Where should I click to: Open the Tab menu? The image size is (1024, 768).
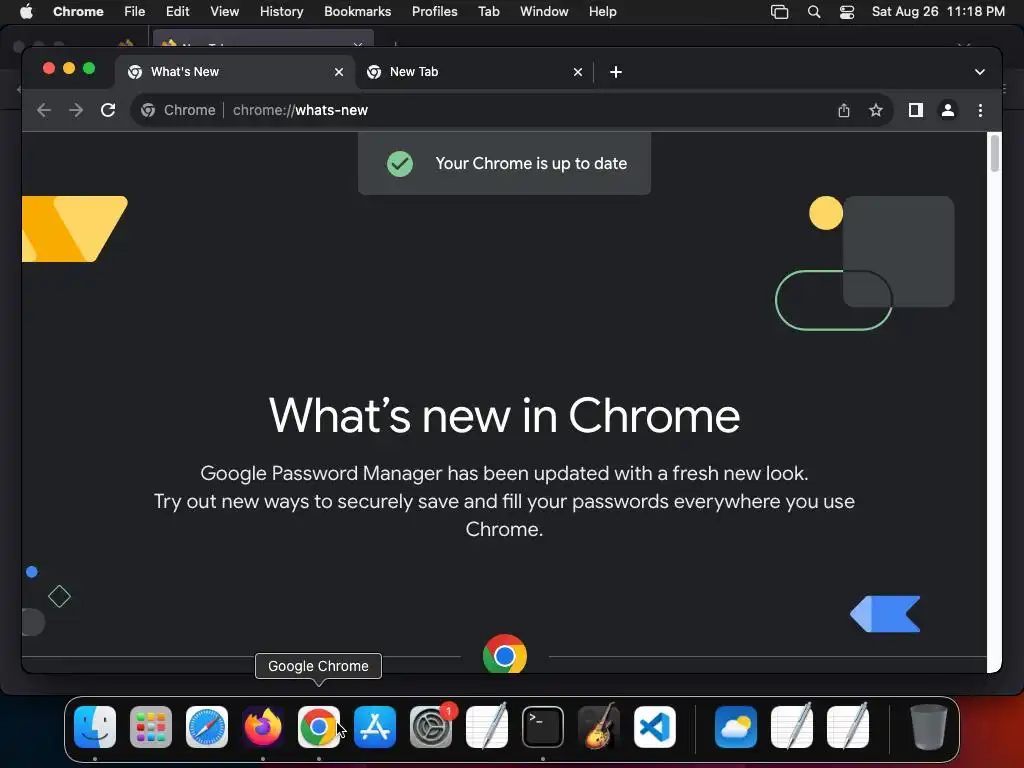(488, 12)
